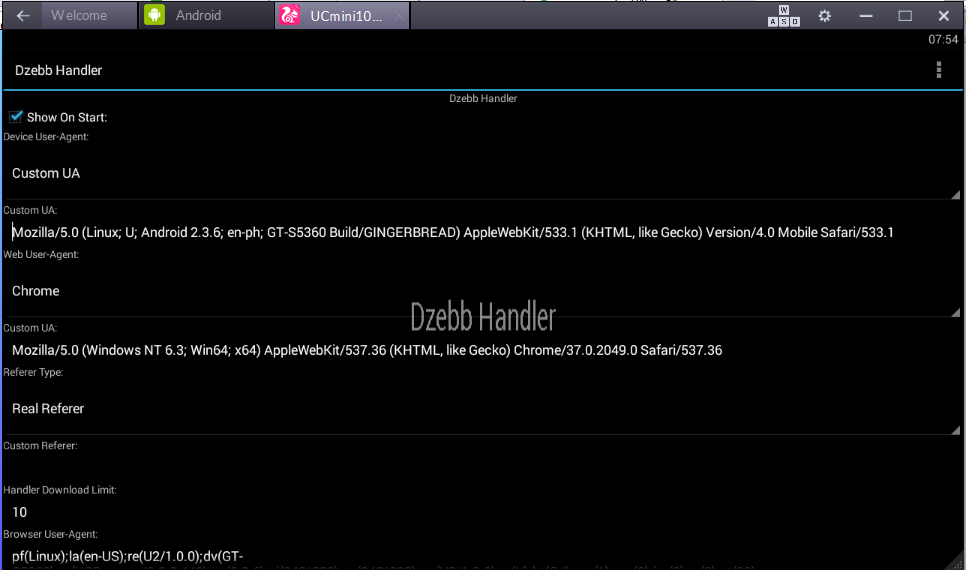Screen dimensions: 966x570
Task: Click the Referer Type label
Action: [x=33, y=372]
